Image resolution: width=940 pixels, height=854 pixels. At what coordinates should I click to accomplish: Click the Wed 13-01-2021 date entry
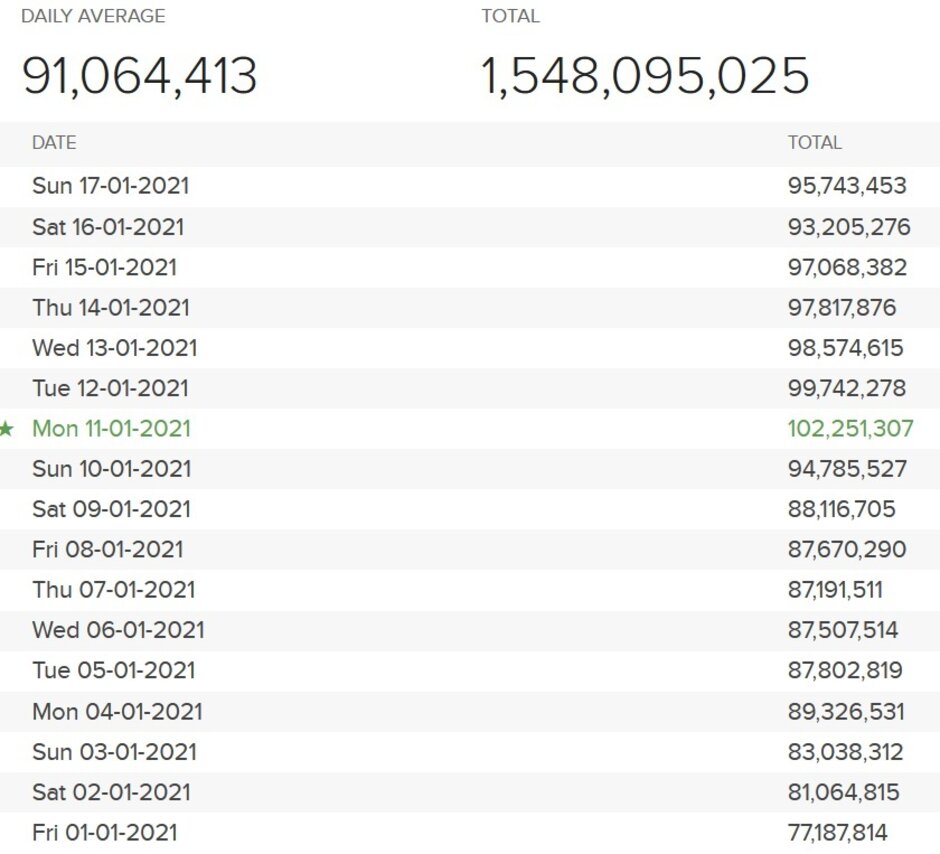coord(115,348)
